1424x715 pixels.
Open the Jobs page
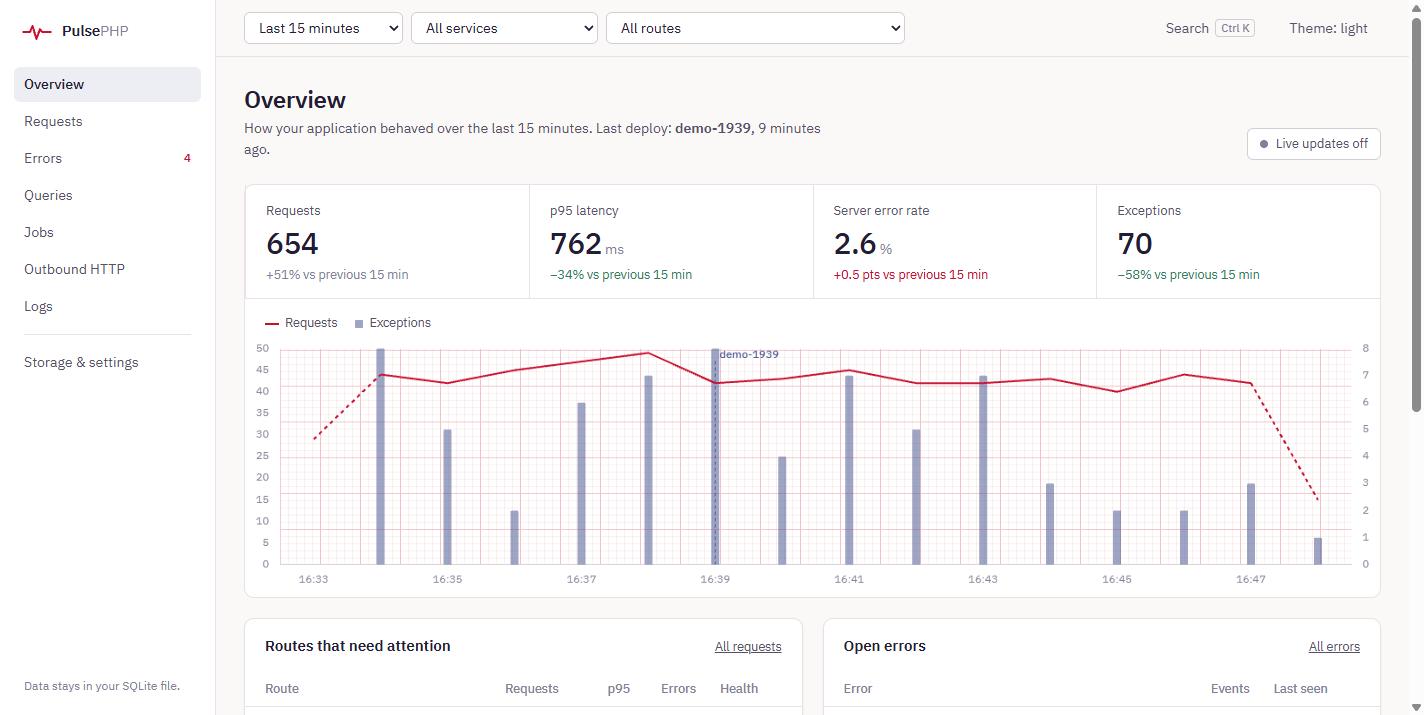[107, 232]
